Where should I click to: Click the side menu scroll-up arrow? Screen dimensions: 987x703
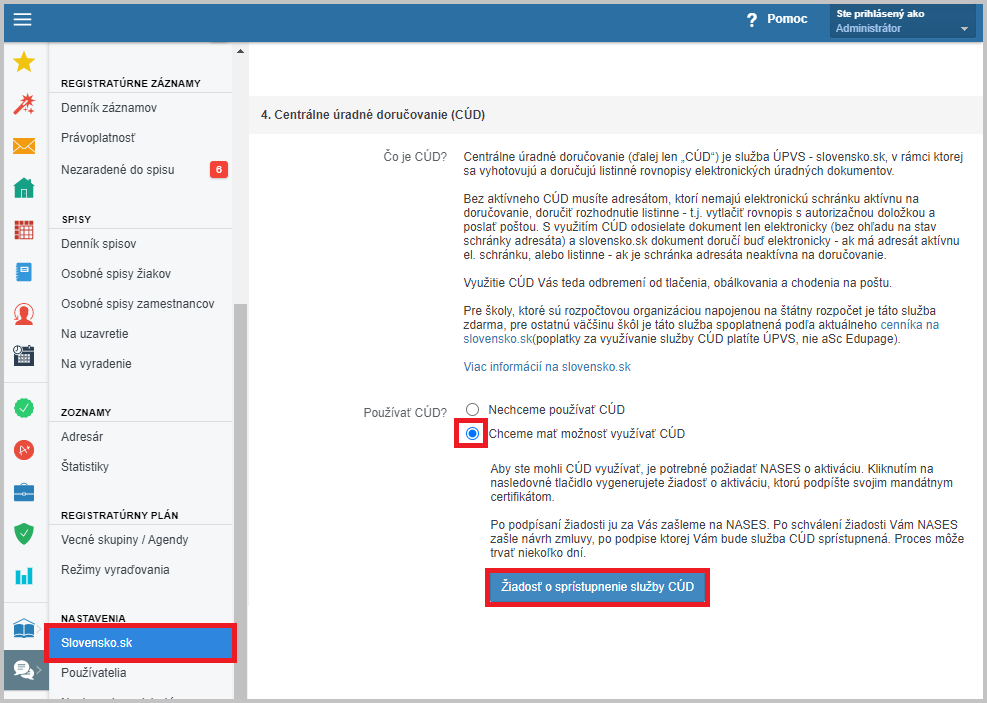pos(240,51)
